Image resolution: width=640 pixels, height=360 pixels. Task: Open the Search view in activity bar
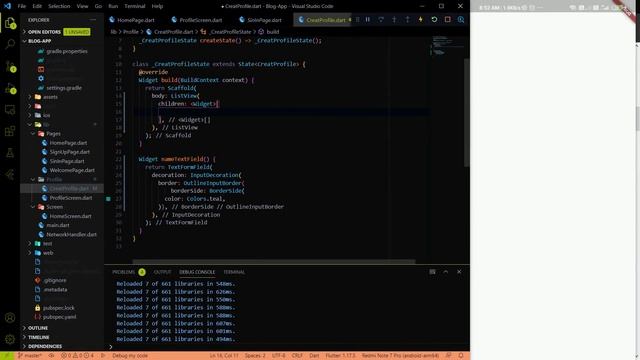(x=10, y=44)
